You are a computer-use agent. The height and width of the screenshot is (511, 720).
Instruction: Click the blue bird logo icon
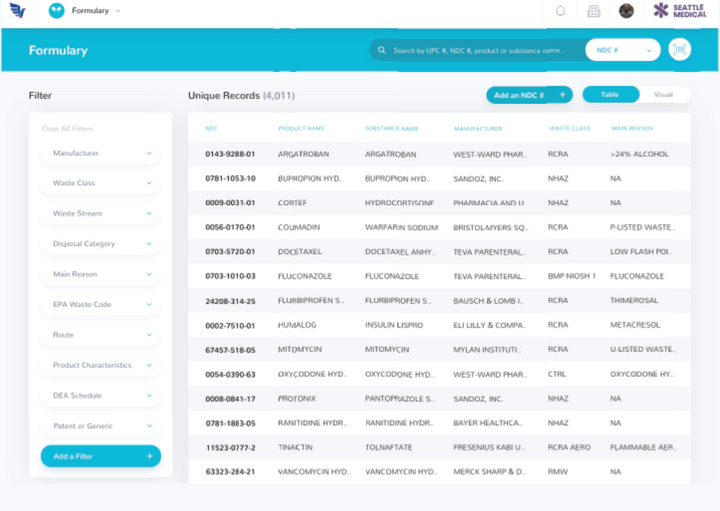tap(17, 10)
